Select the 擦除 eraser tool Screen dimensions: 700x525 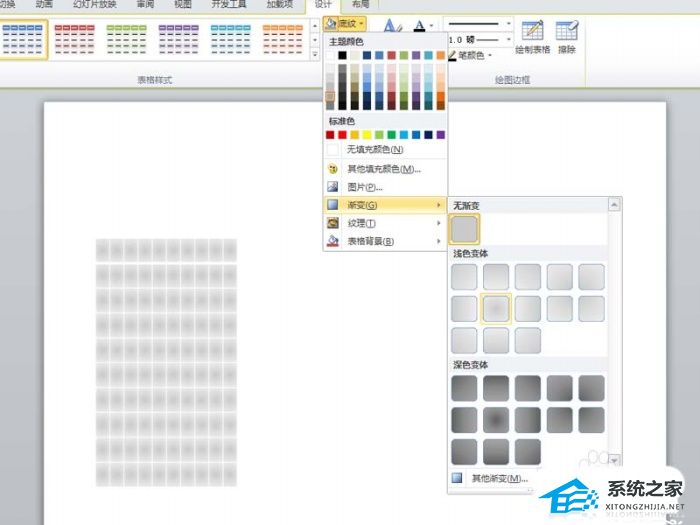coord(567,37)
